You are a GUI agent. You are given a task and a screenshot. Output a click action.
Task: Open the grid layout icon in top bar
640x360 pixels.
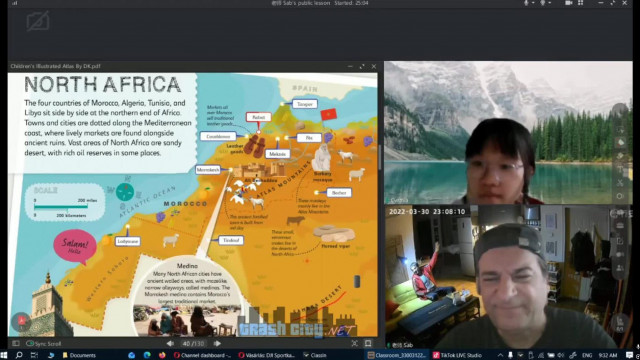(580, 3)
